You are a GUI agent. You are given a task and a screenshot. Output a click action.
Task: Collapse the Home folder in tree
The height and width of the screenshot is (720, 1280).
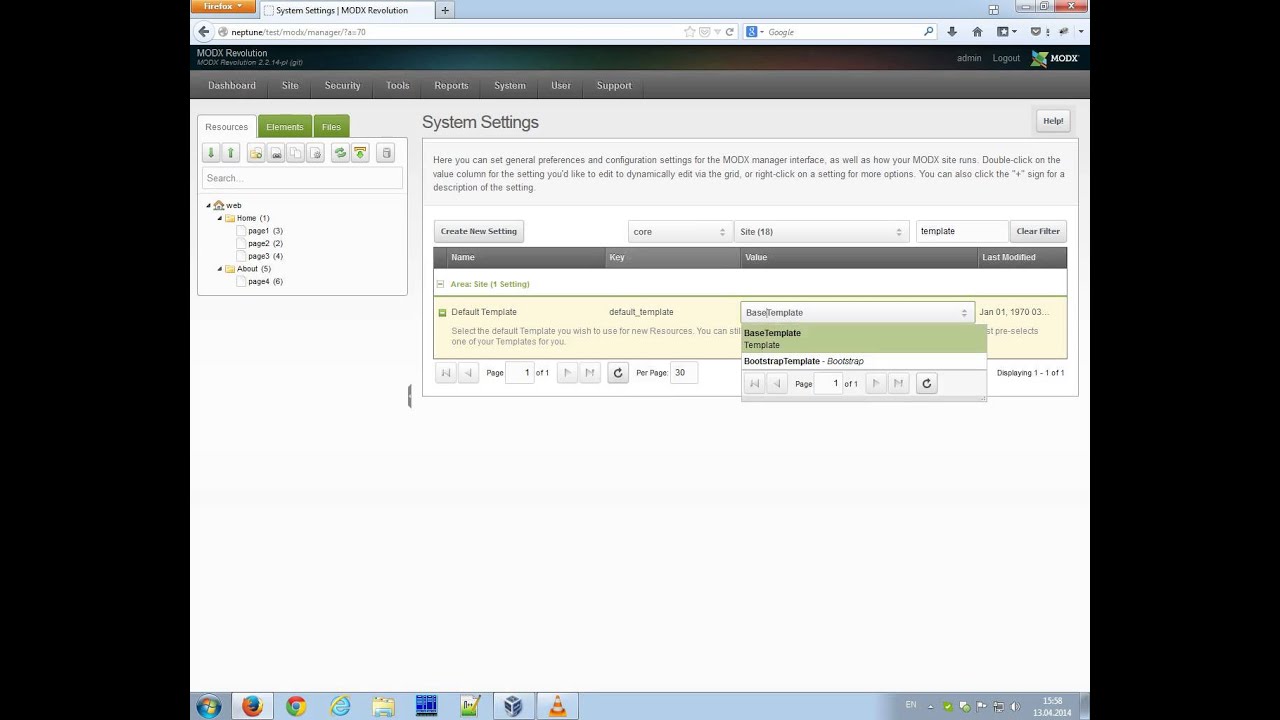pos(220,218)
